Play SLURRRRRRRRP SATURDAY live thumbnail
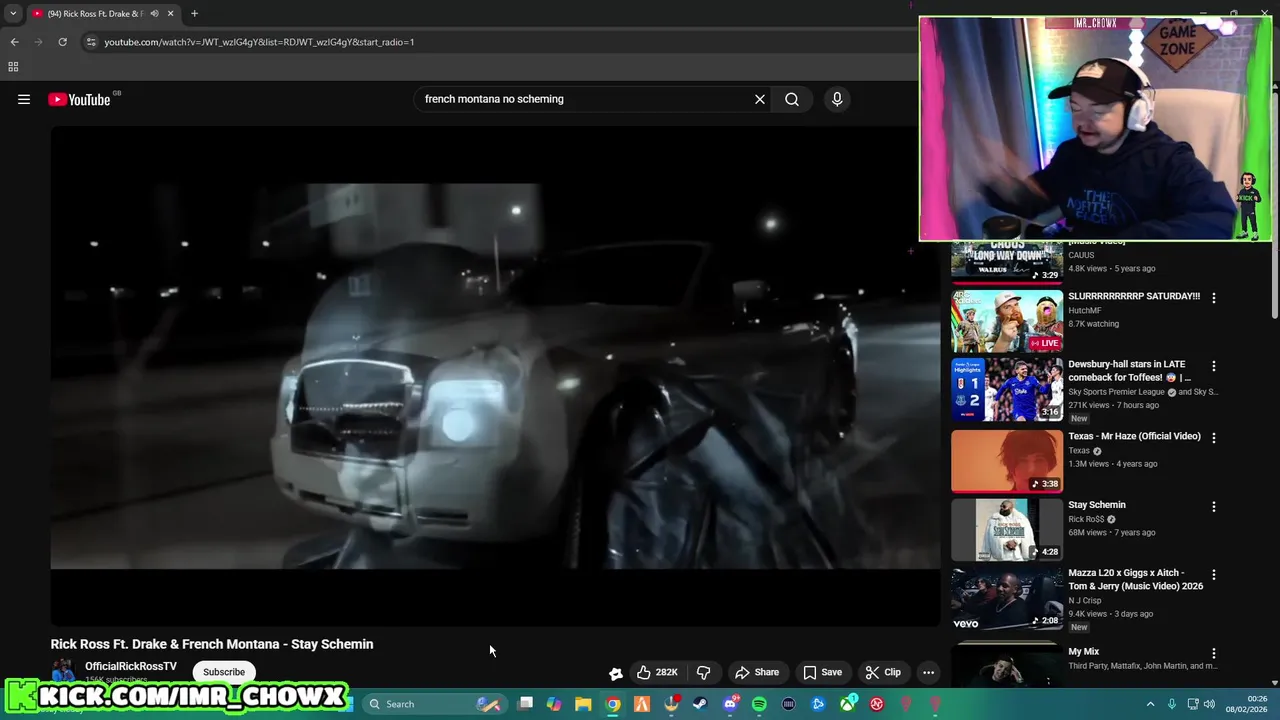 pyautogui.click(x=1007, y=321)
